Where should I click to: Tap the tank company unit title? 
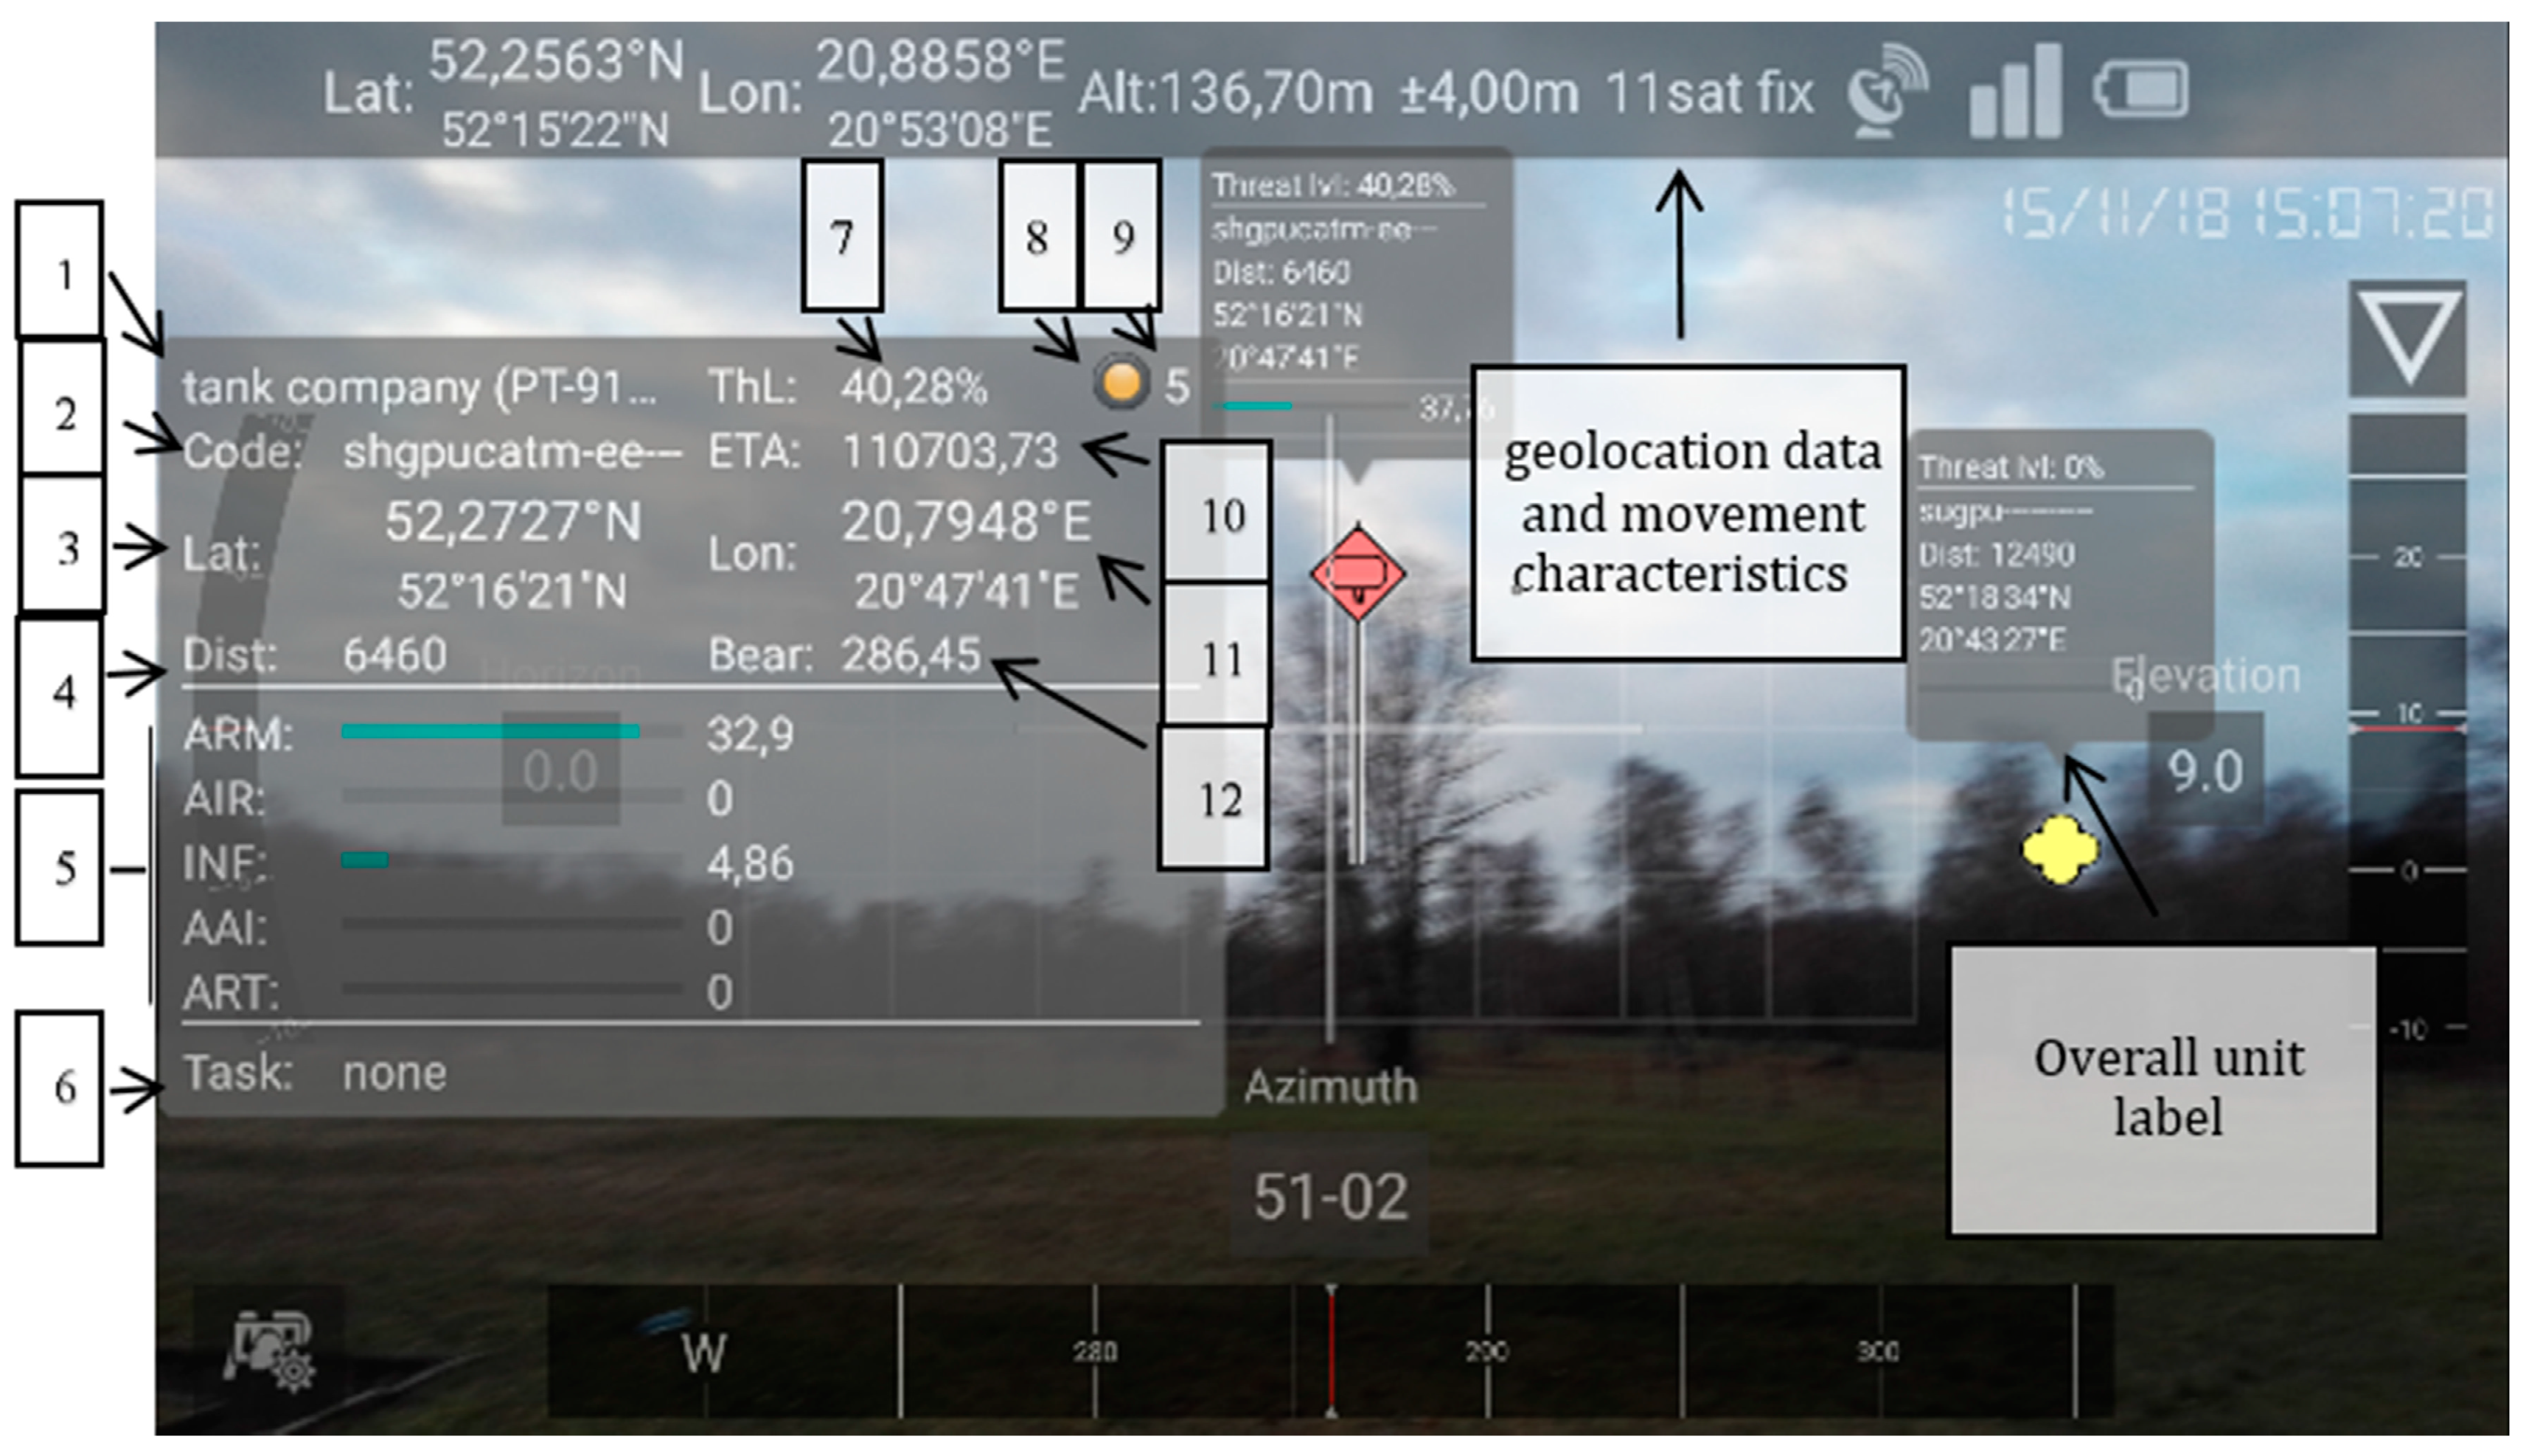coord(420,387)
